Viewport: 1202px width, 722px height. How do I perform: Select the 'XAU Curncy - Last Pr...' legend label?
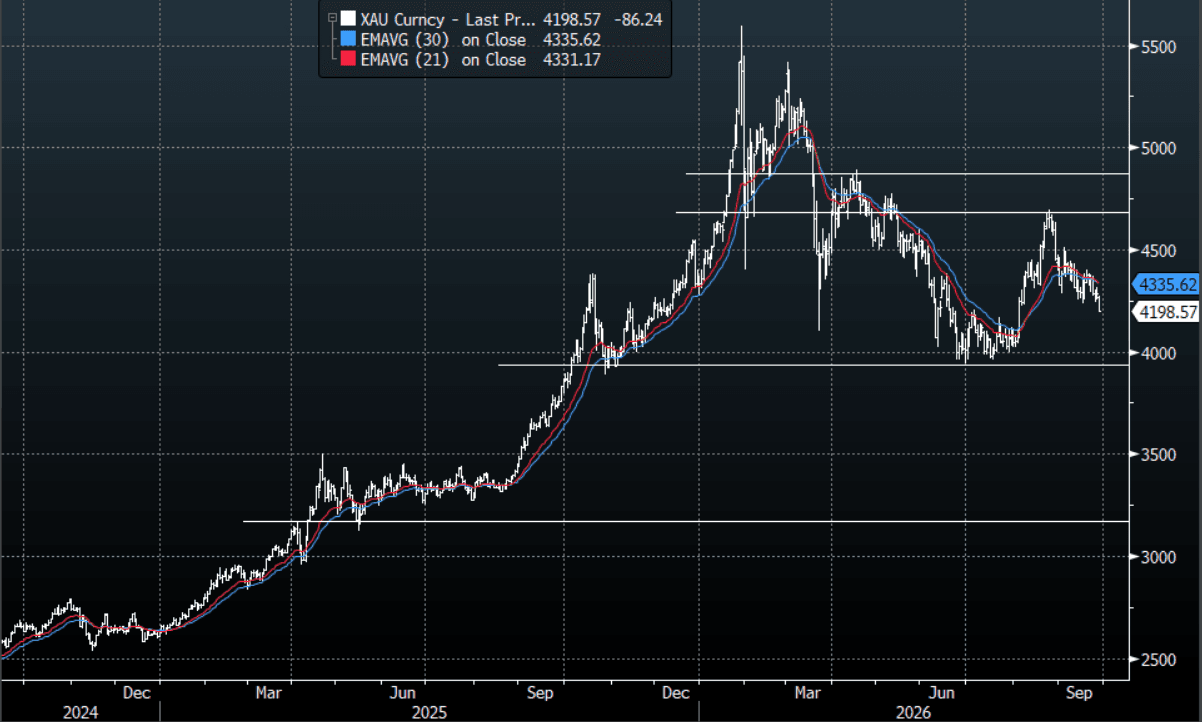(448, 18)
